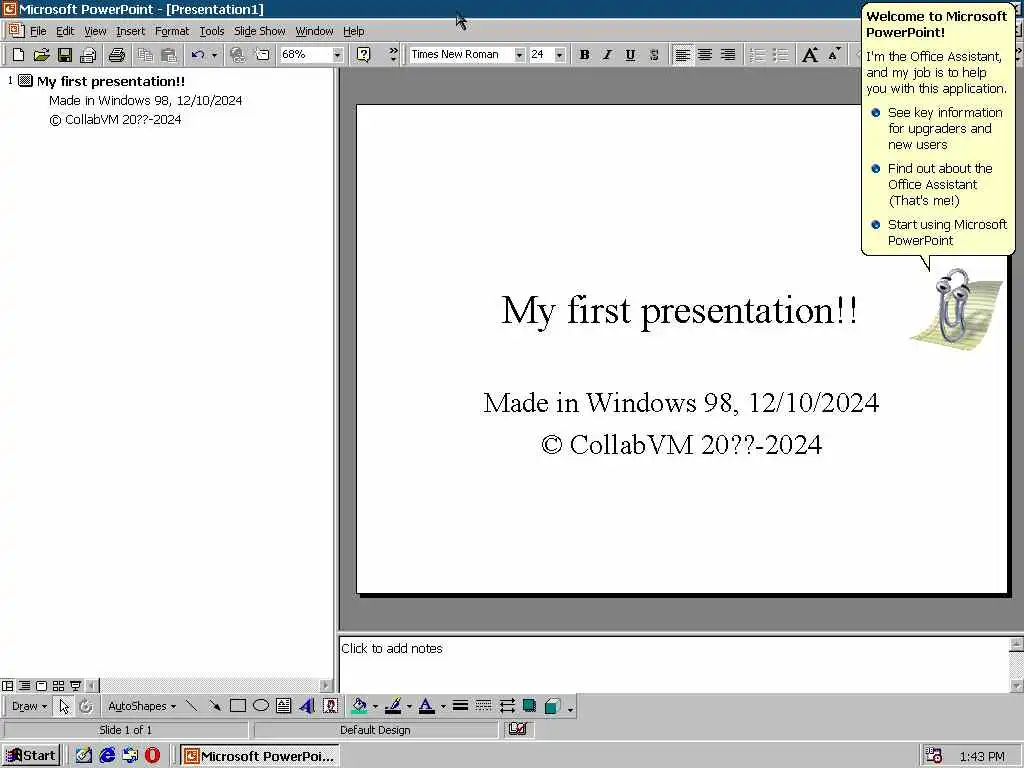Screen dimensions: 1024x768
Task: Open the Slide Show menu
Action: (259, 31)
